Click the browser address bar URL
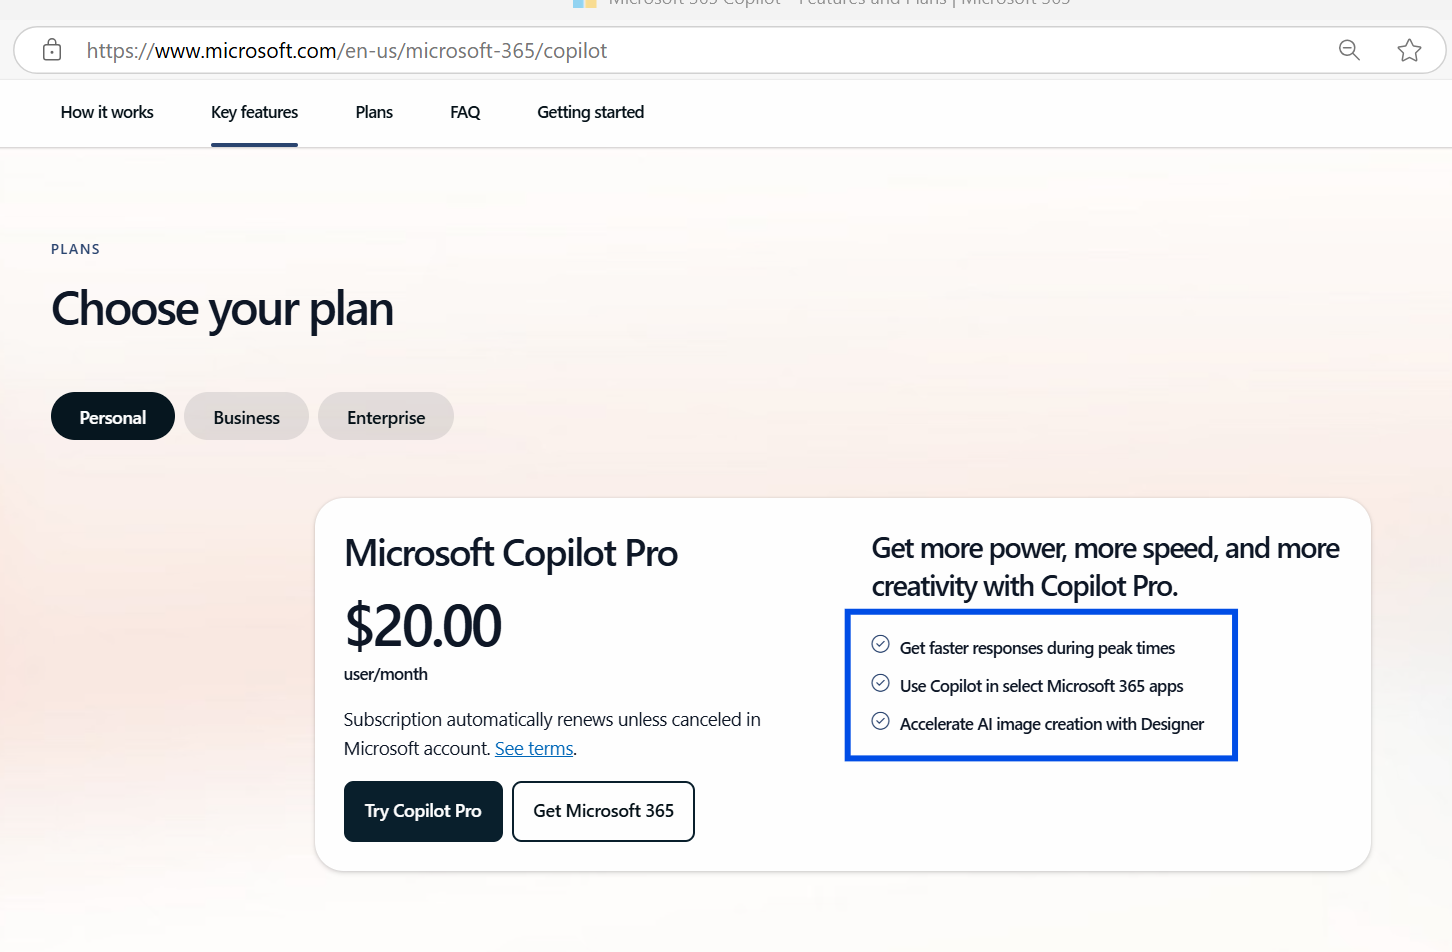This screenshot has height=952, width=1452. coord(346,51)
